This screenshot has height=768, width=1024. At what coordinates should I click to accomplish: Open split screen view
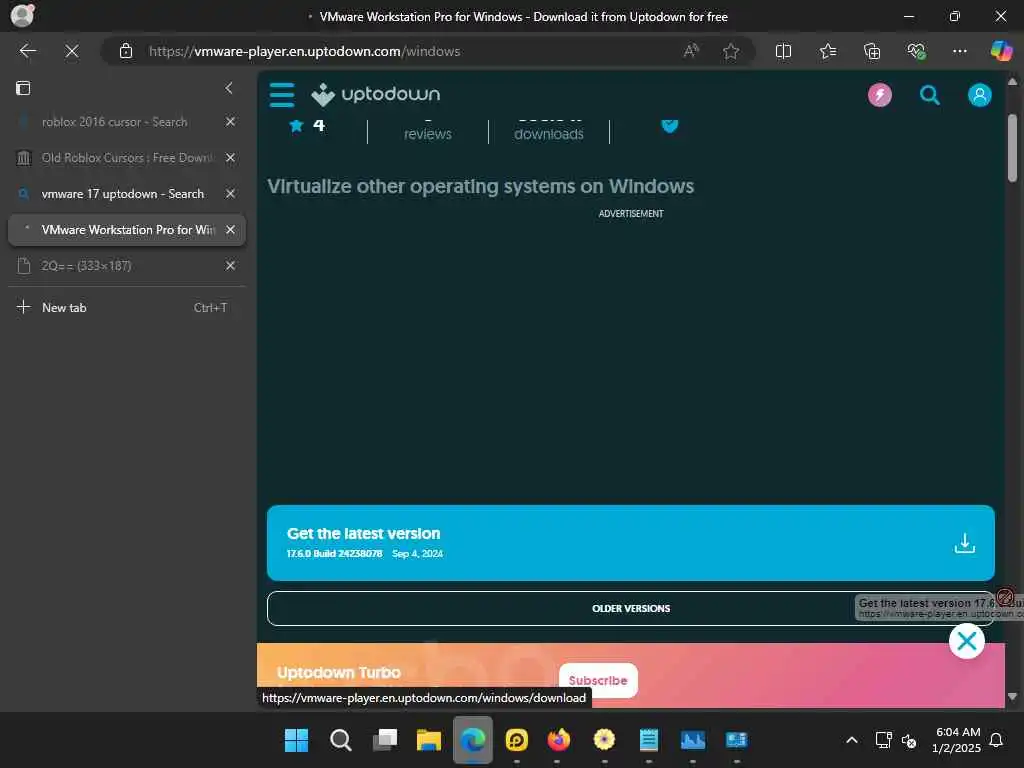pyautogui.click(x=783, y=51)
